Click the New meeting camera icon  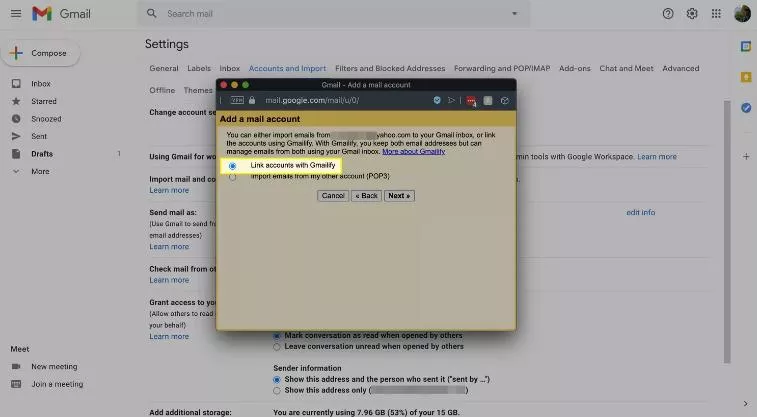[16, 366]
